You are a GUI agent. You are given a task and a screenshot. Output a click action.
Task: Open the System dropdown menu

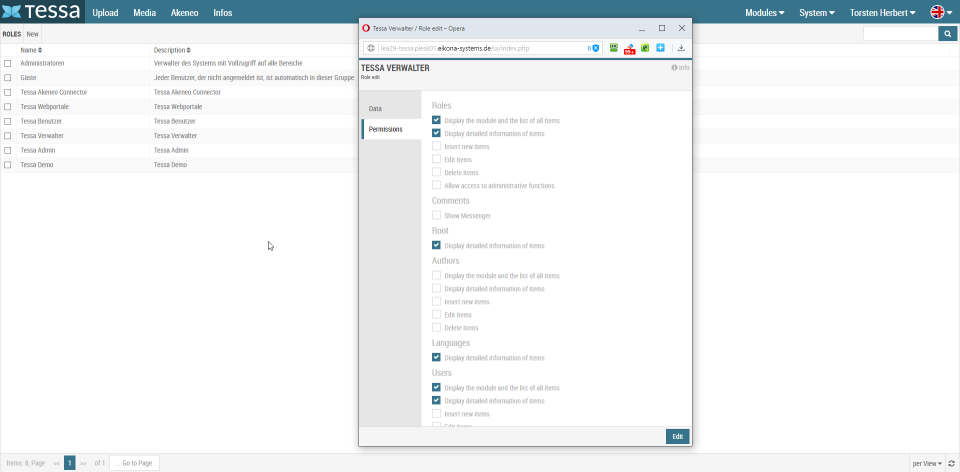(x=817, y=12)
